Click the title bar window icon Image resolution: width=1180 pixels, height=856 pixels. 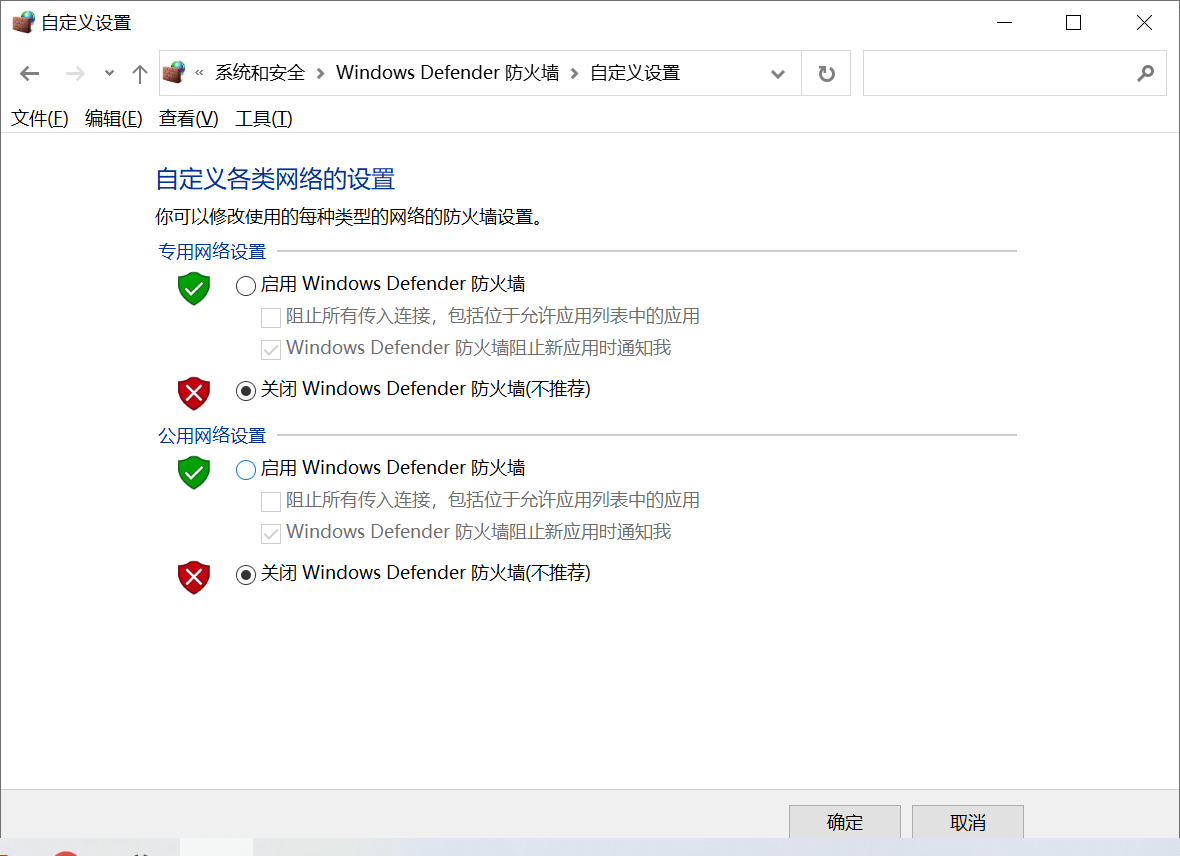(23, 22)
